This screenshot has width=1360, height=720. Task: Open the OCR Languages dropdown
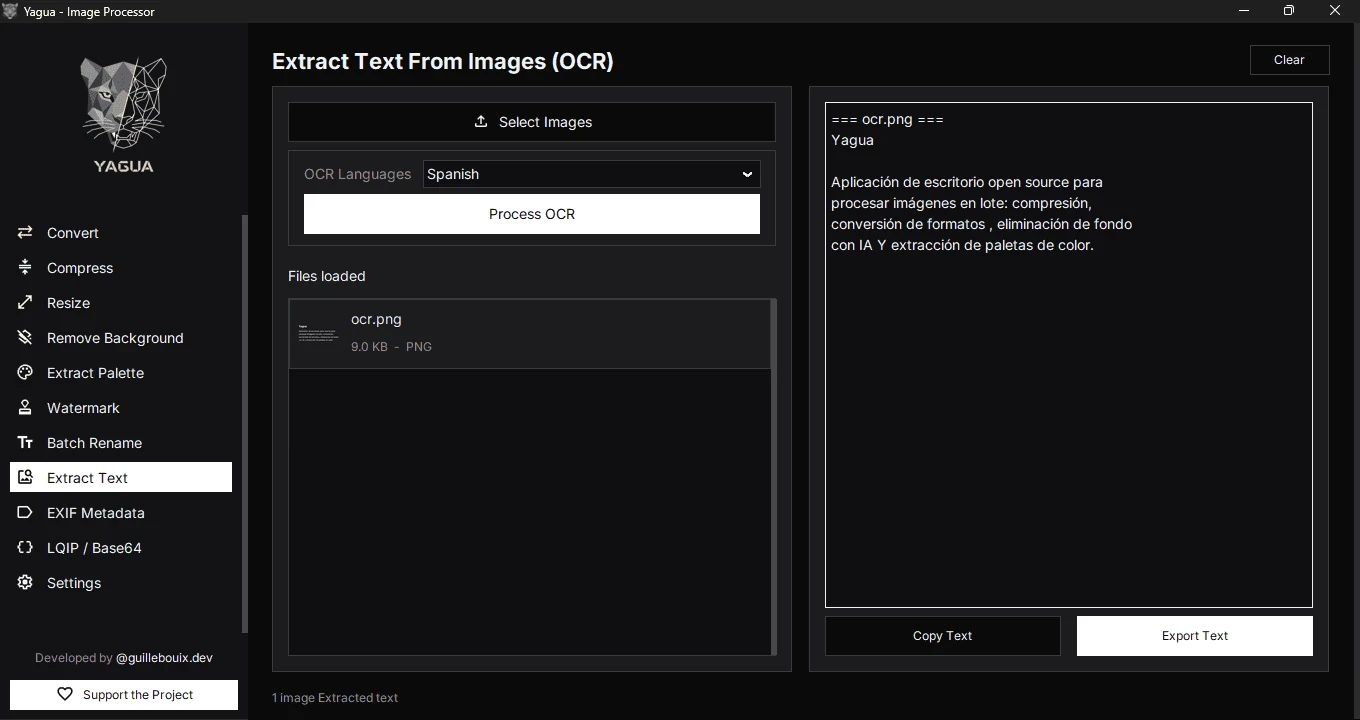[592, 174]
